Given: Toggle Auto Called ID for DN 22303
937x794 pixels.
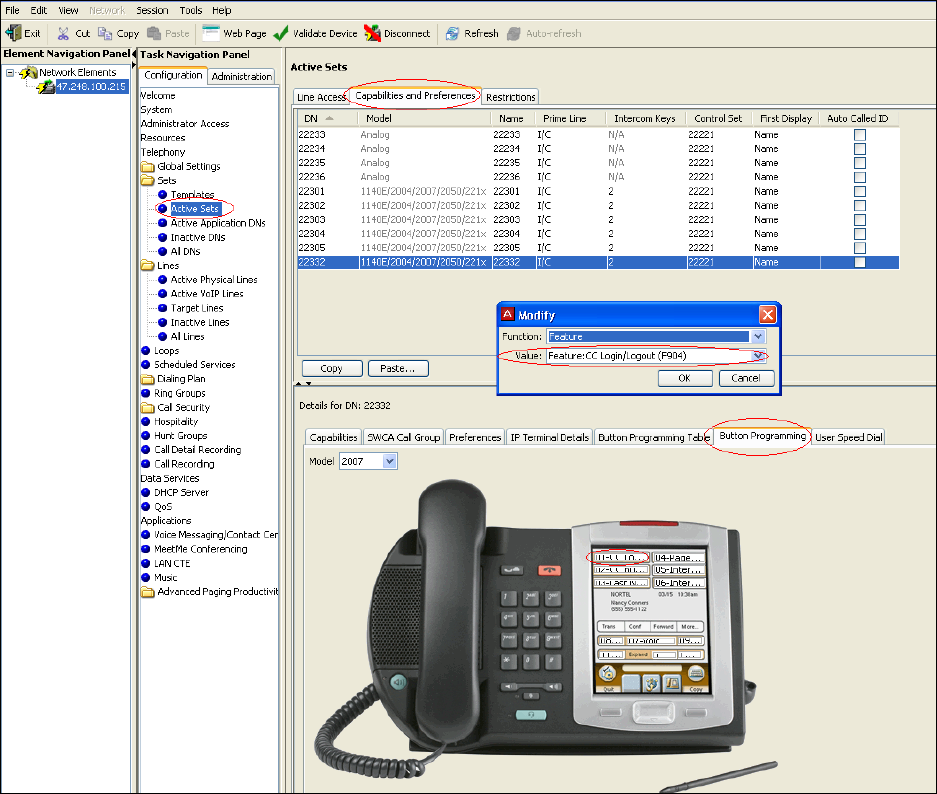Looking at the screenshot, I should 859,220.
